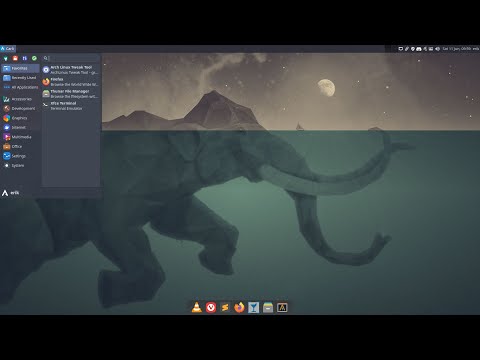This screenshot has width=480, height=360.
Task: Open Discord from the system tray
Action: [x=419, y=49]
